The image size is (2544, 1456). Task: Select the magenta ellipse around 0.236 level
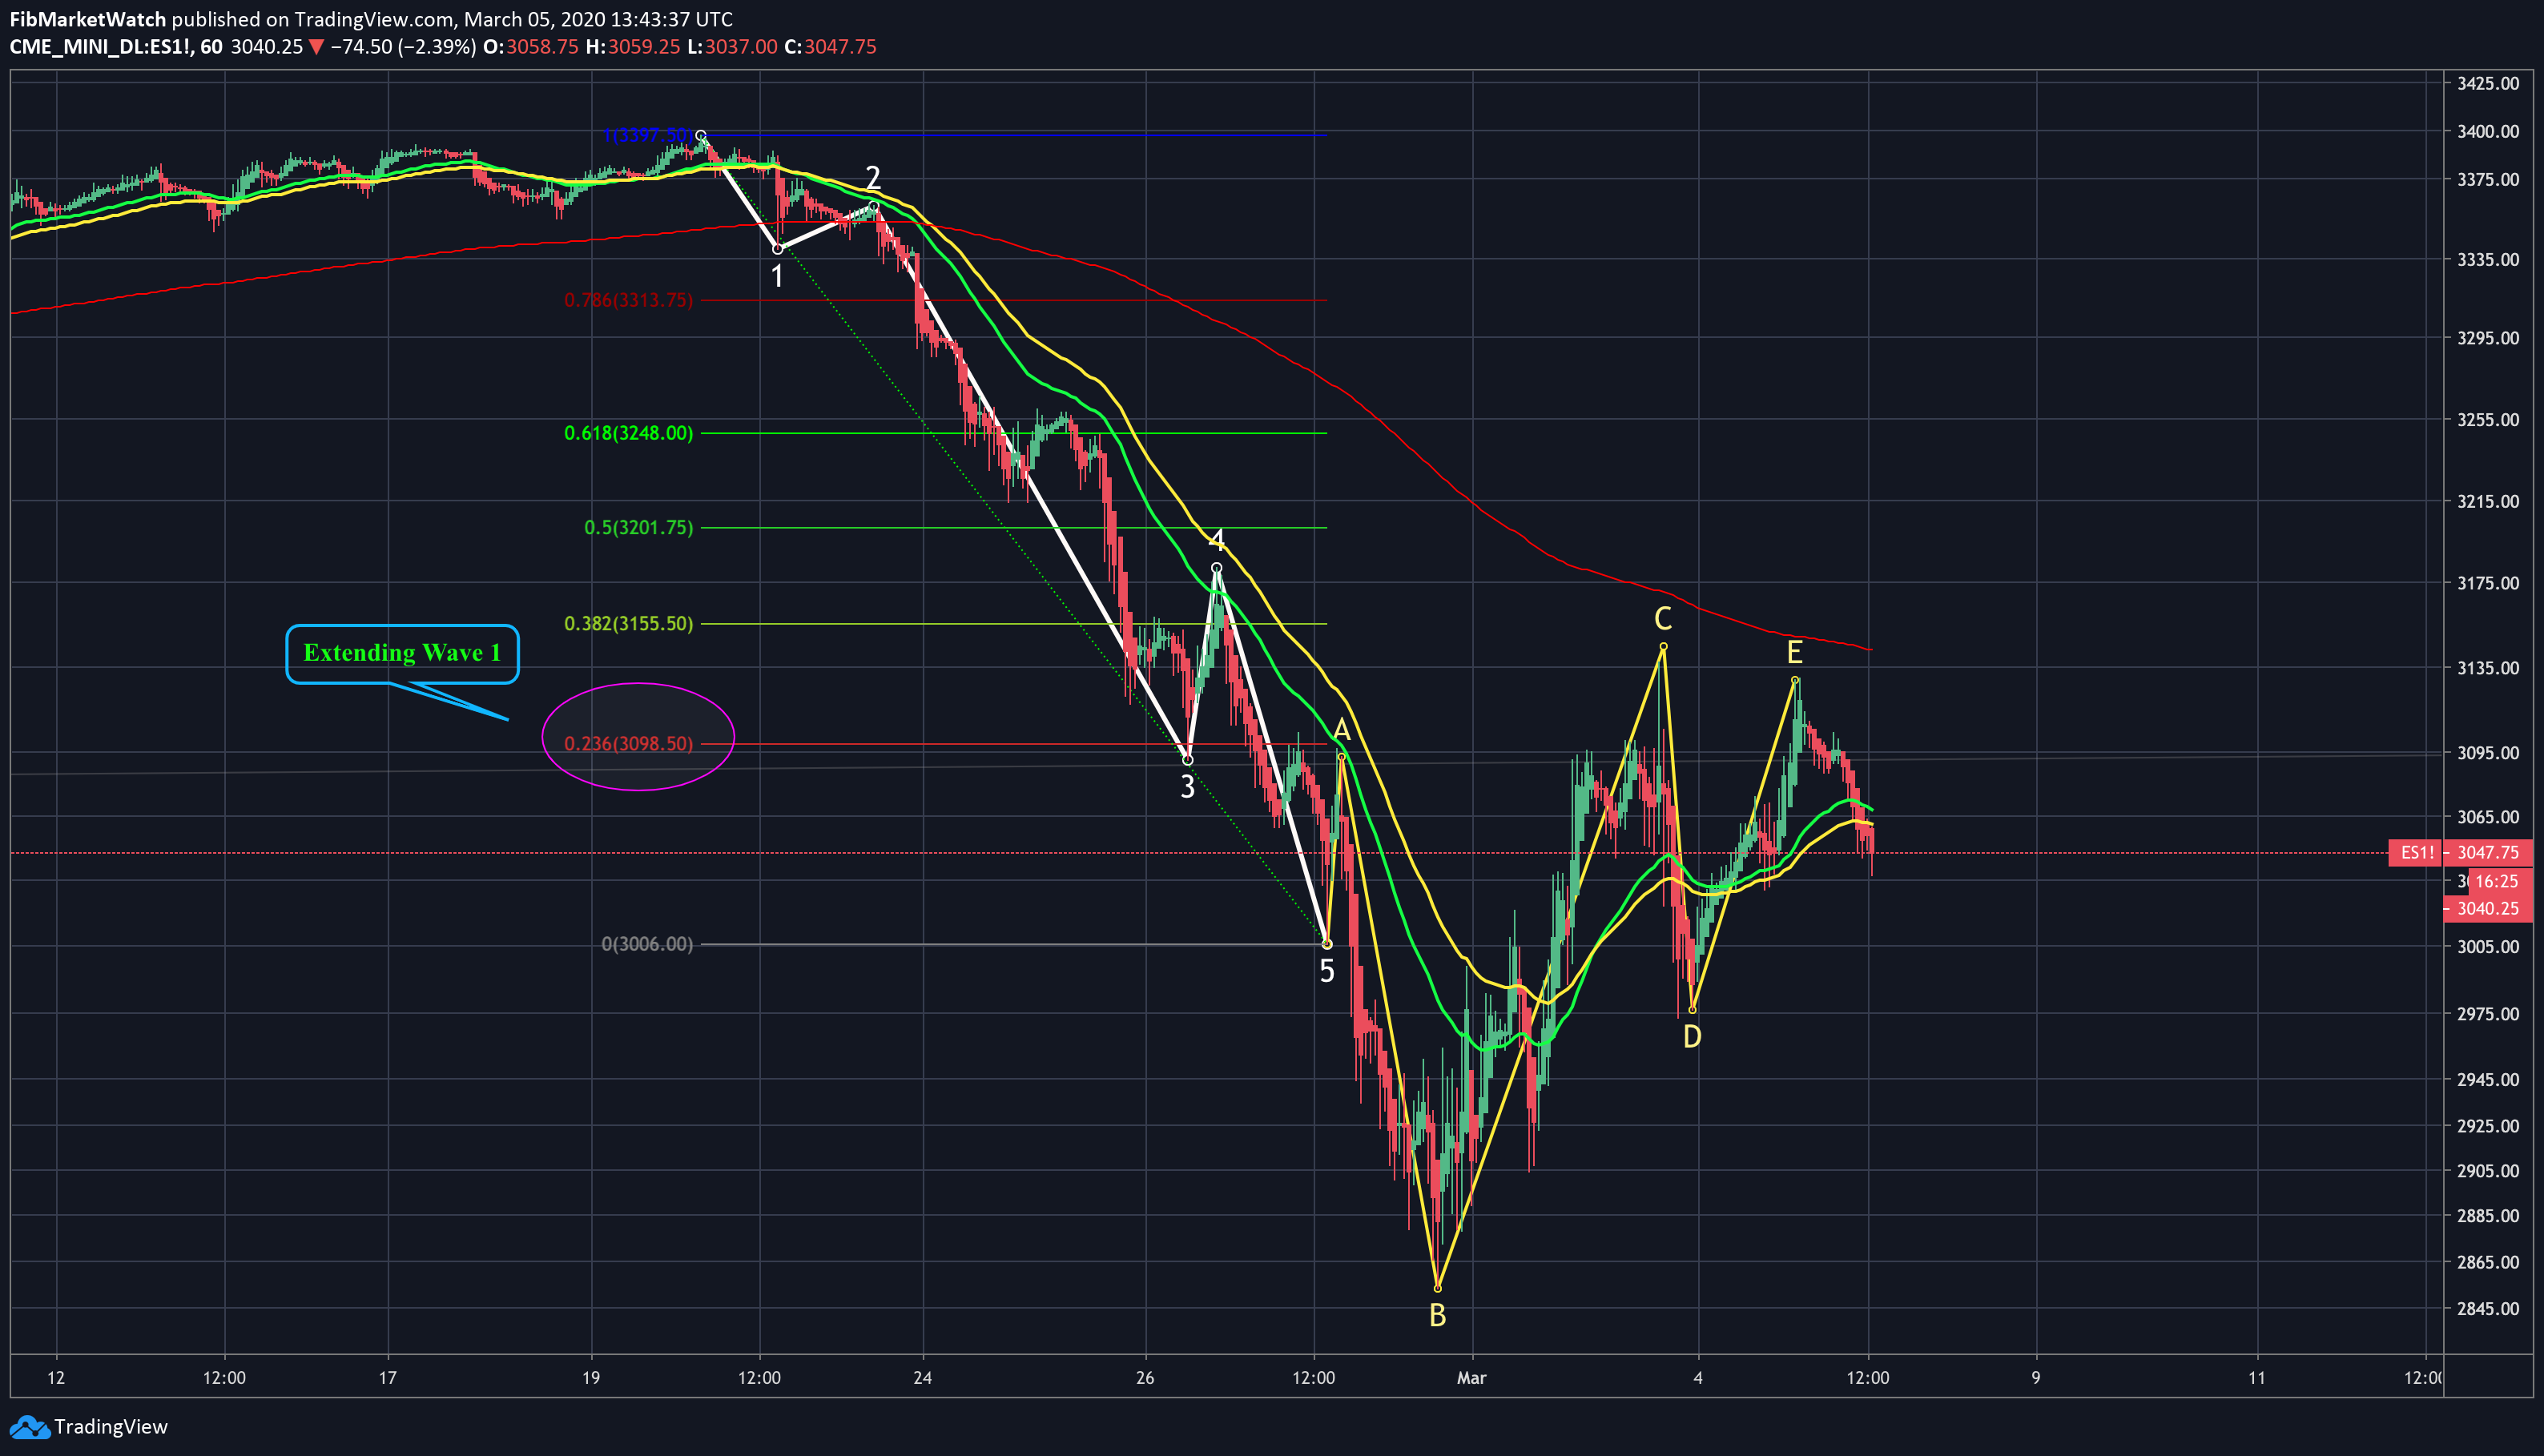pos(638,737)
